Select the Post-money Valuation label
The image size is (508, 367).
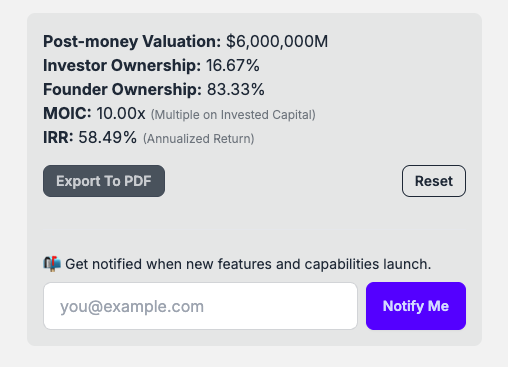132,42
